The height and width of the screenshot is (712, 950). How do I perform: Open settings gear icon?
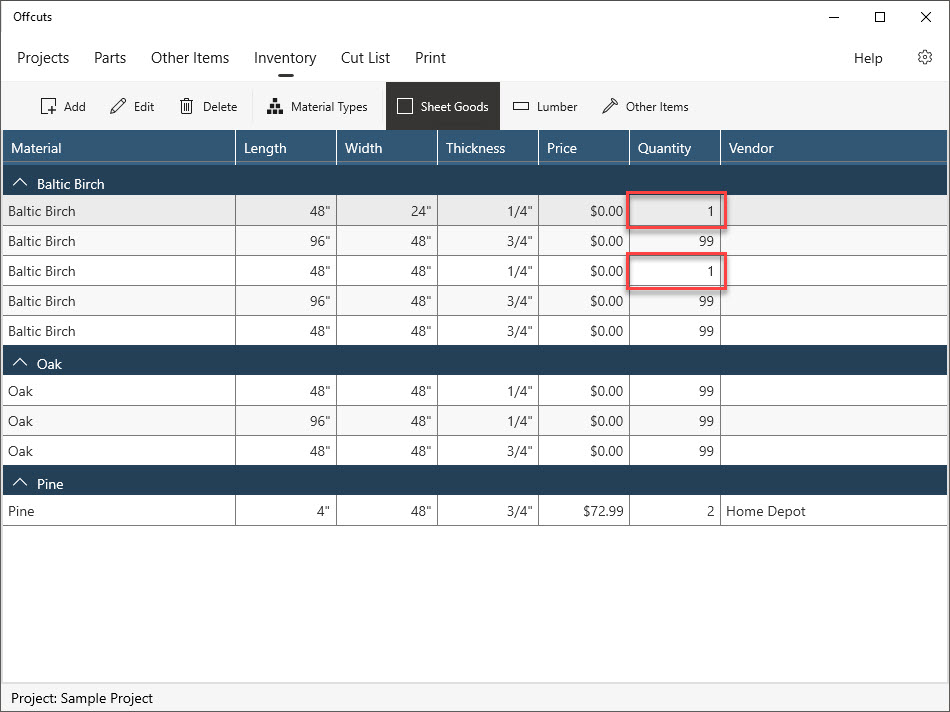click(x=925, y=58)
